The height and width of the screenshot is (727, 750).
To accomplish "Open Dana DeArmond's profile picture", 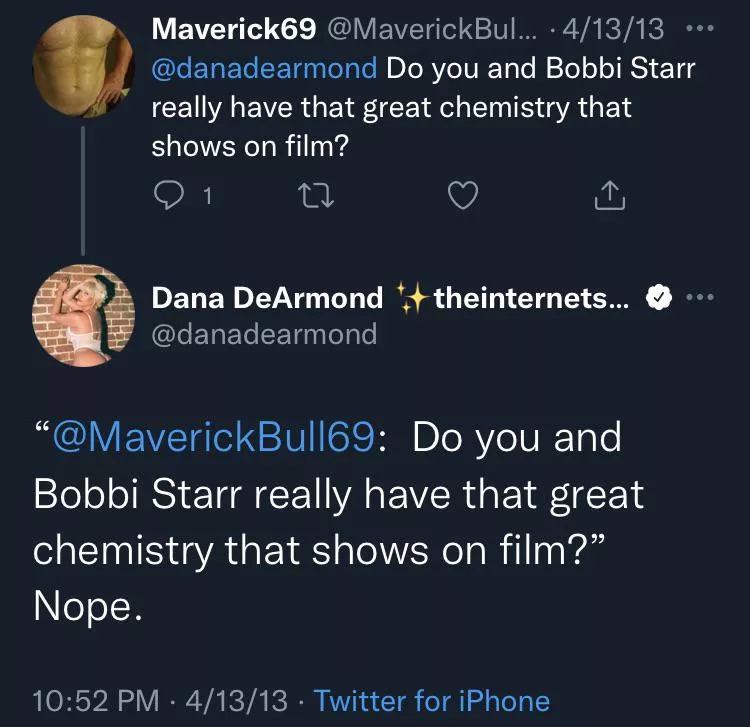I will [x=85, y=317].
